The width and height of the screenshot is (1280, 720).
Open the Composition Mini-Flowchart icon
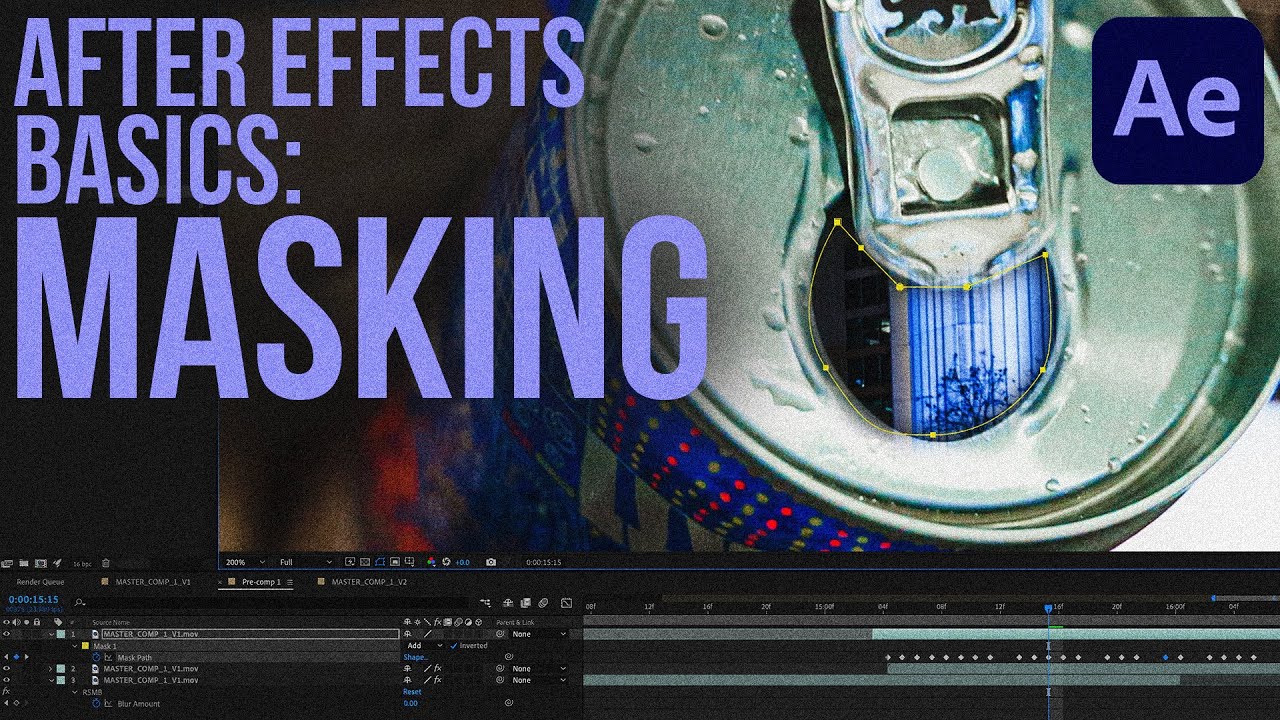click(486, 603)
